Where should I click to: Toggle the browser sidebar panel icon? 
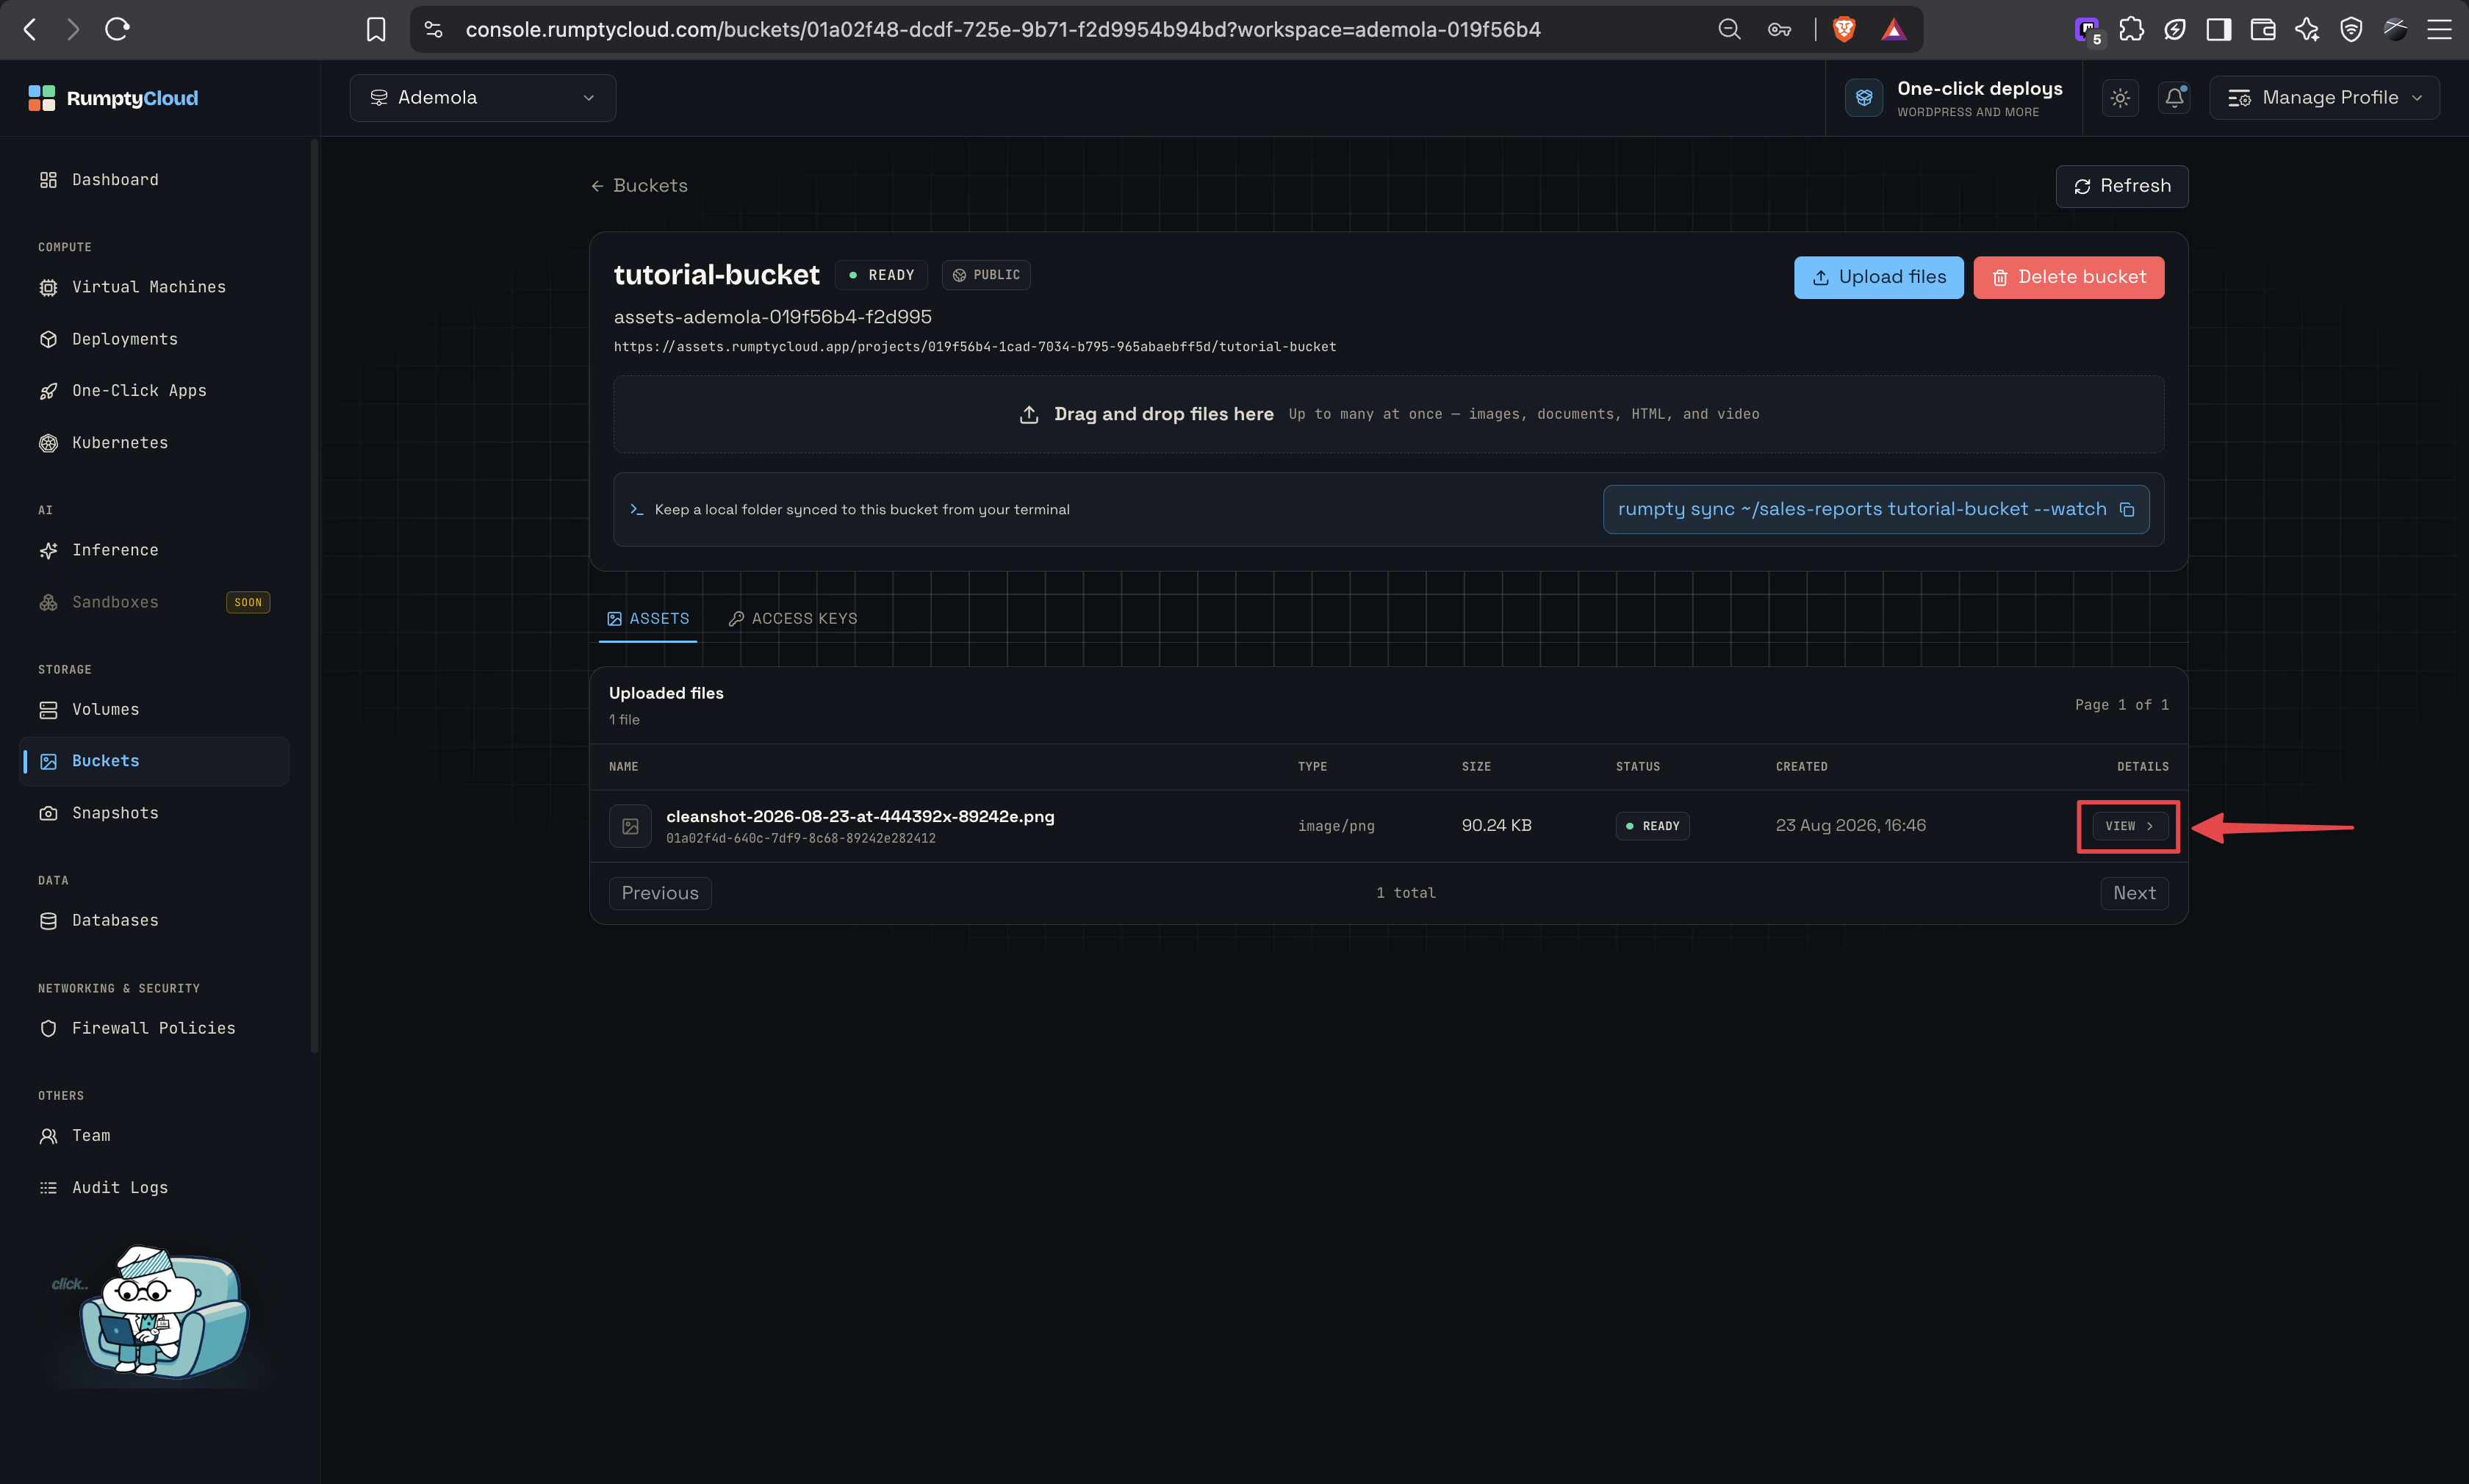(2219, 29)
